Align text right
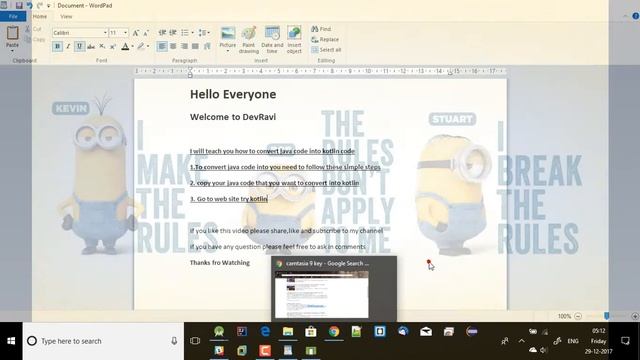Image resolution: width=640 pixels, height=360 pixels. click(x=184, y=47)
